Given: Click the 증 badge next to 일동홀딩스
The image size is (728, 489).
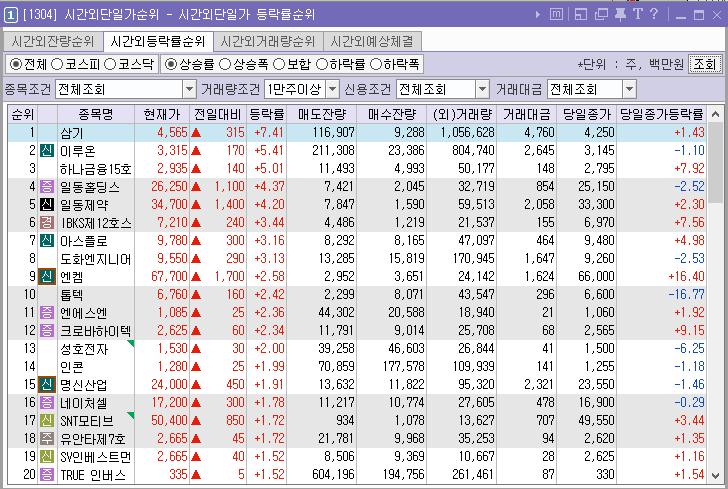Looking at the screenshot, I should pos(46,187).
